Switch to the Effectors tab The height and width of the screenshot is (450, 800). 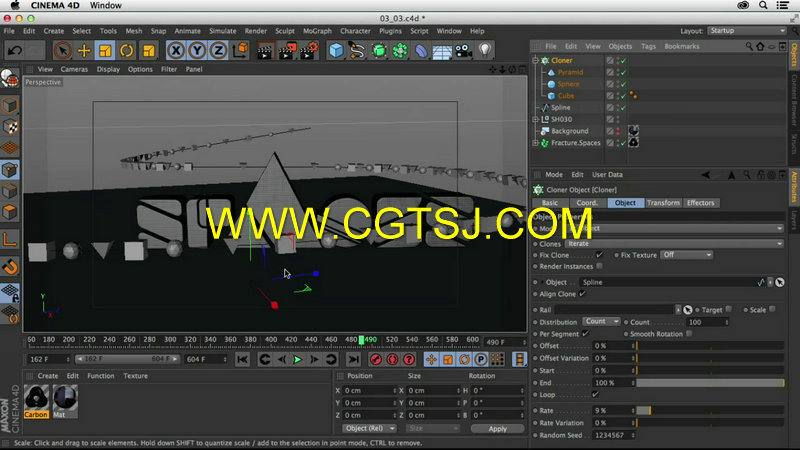tap(701, 203)
